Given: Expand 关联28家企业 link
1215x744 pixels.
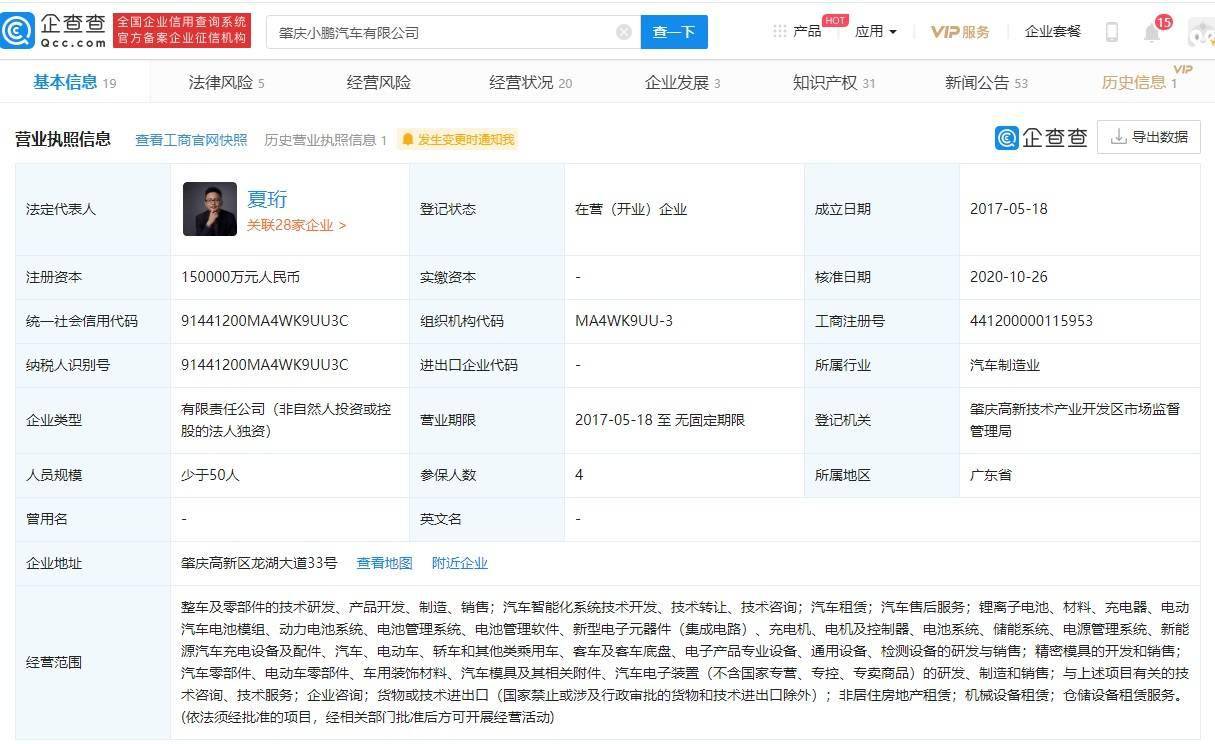Looking at the screenshot, I should [297, 225].
